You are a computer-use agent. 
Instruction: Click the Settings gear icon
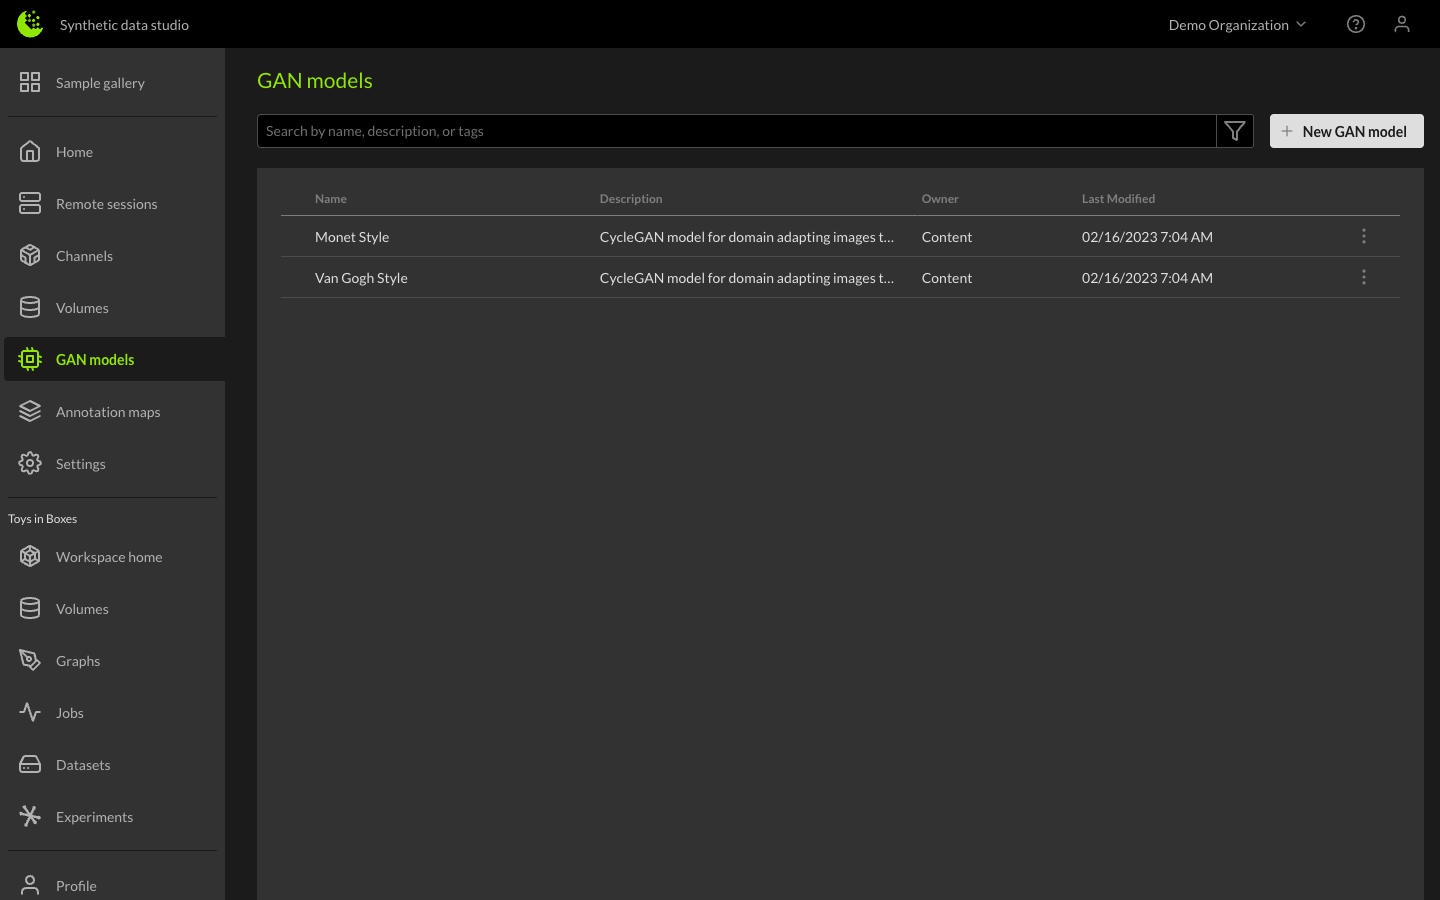pos(30,464)
